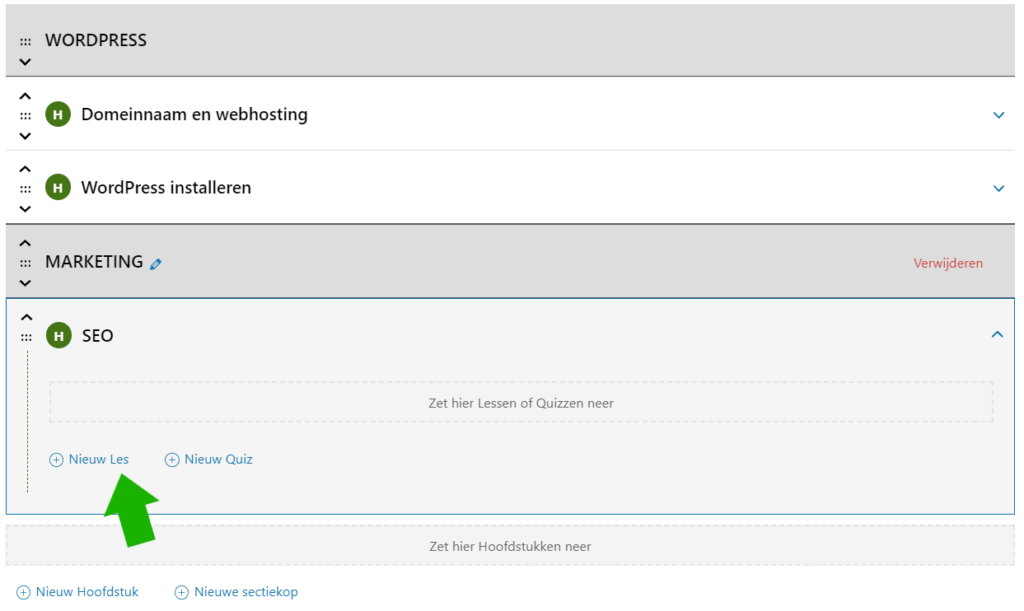
Task: Add a new lesson via Nieuw Les
Action: (x=89, y=460)
